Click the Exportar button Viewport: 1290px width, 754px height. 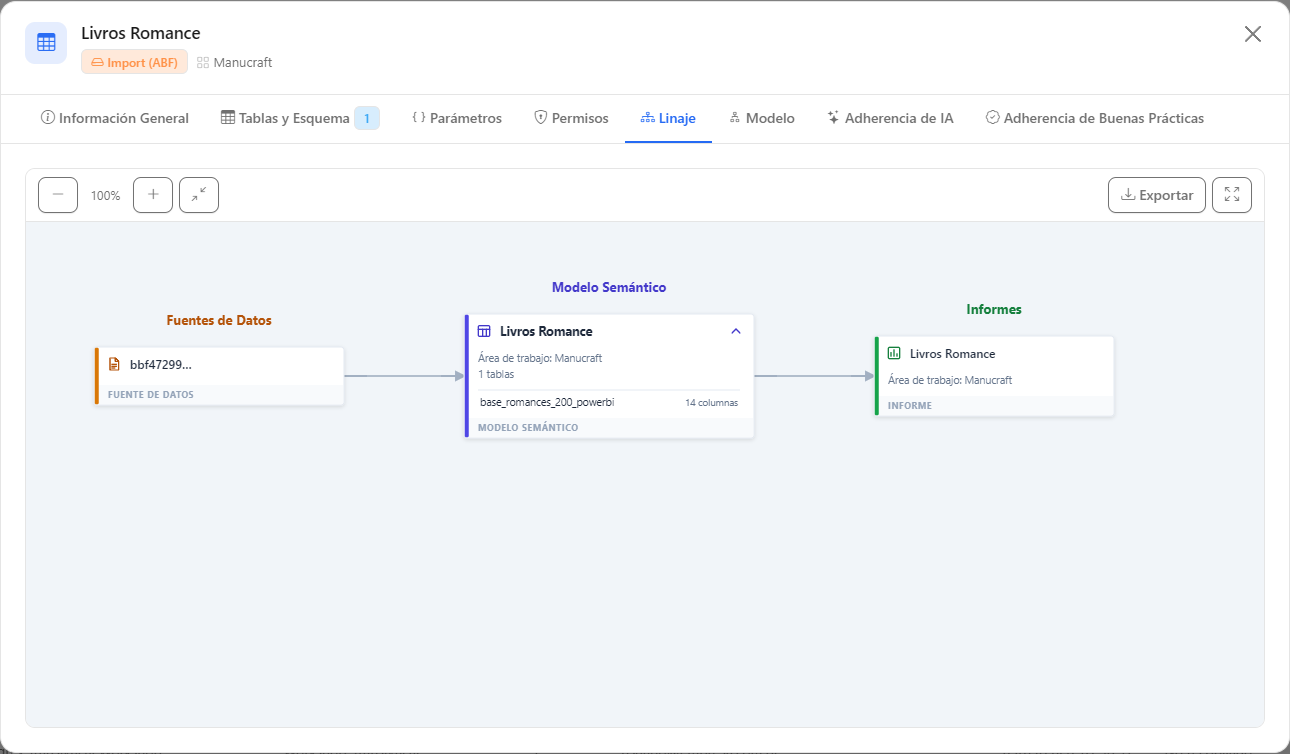pos(1157,195)
